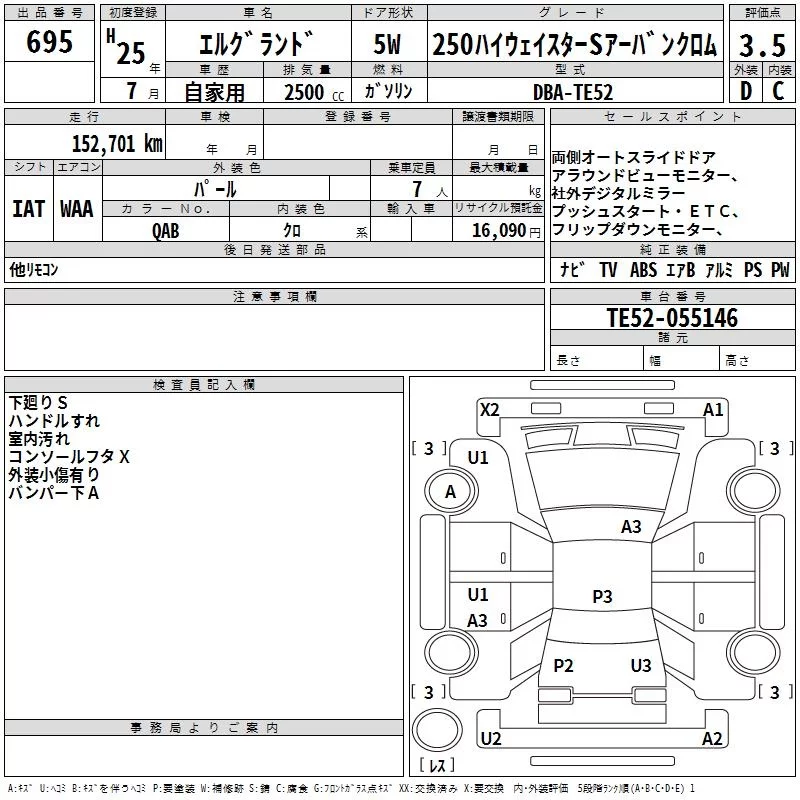Click the rear-right wheel circle
Screen dimensions: 800x800
[754, 652]
